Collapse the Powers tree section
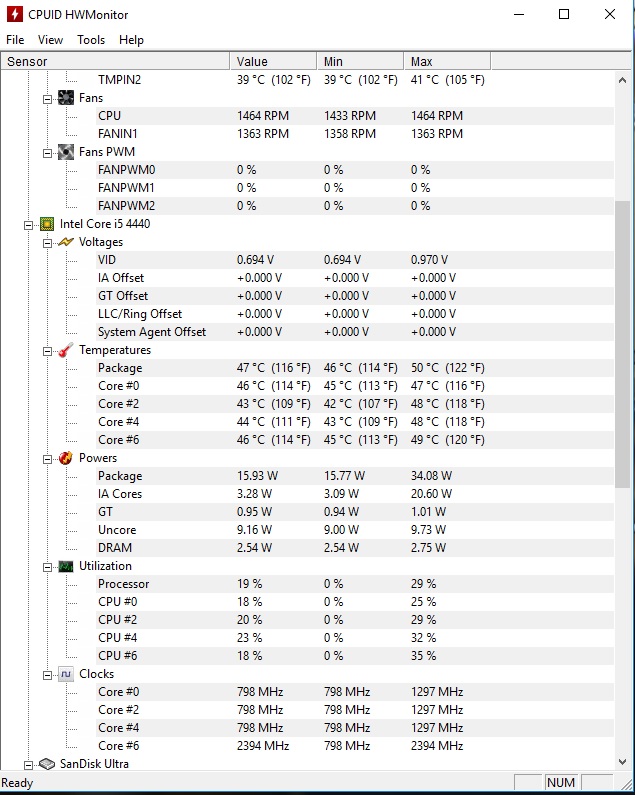The image size is (635, 795). coord(47,458)
